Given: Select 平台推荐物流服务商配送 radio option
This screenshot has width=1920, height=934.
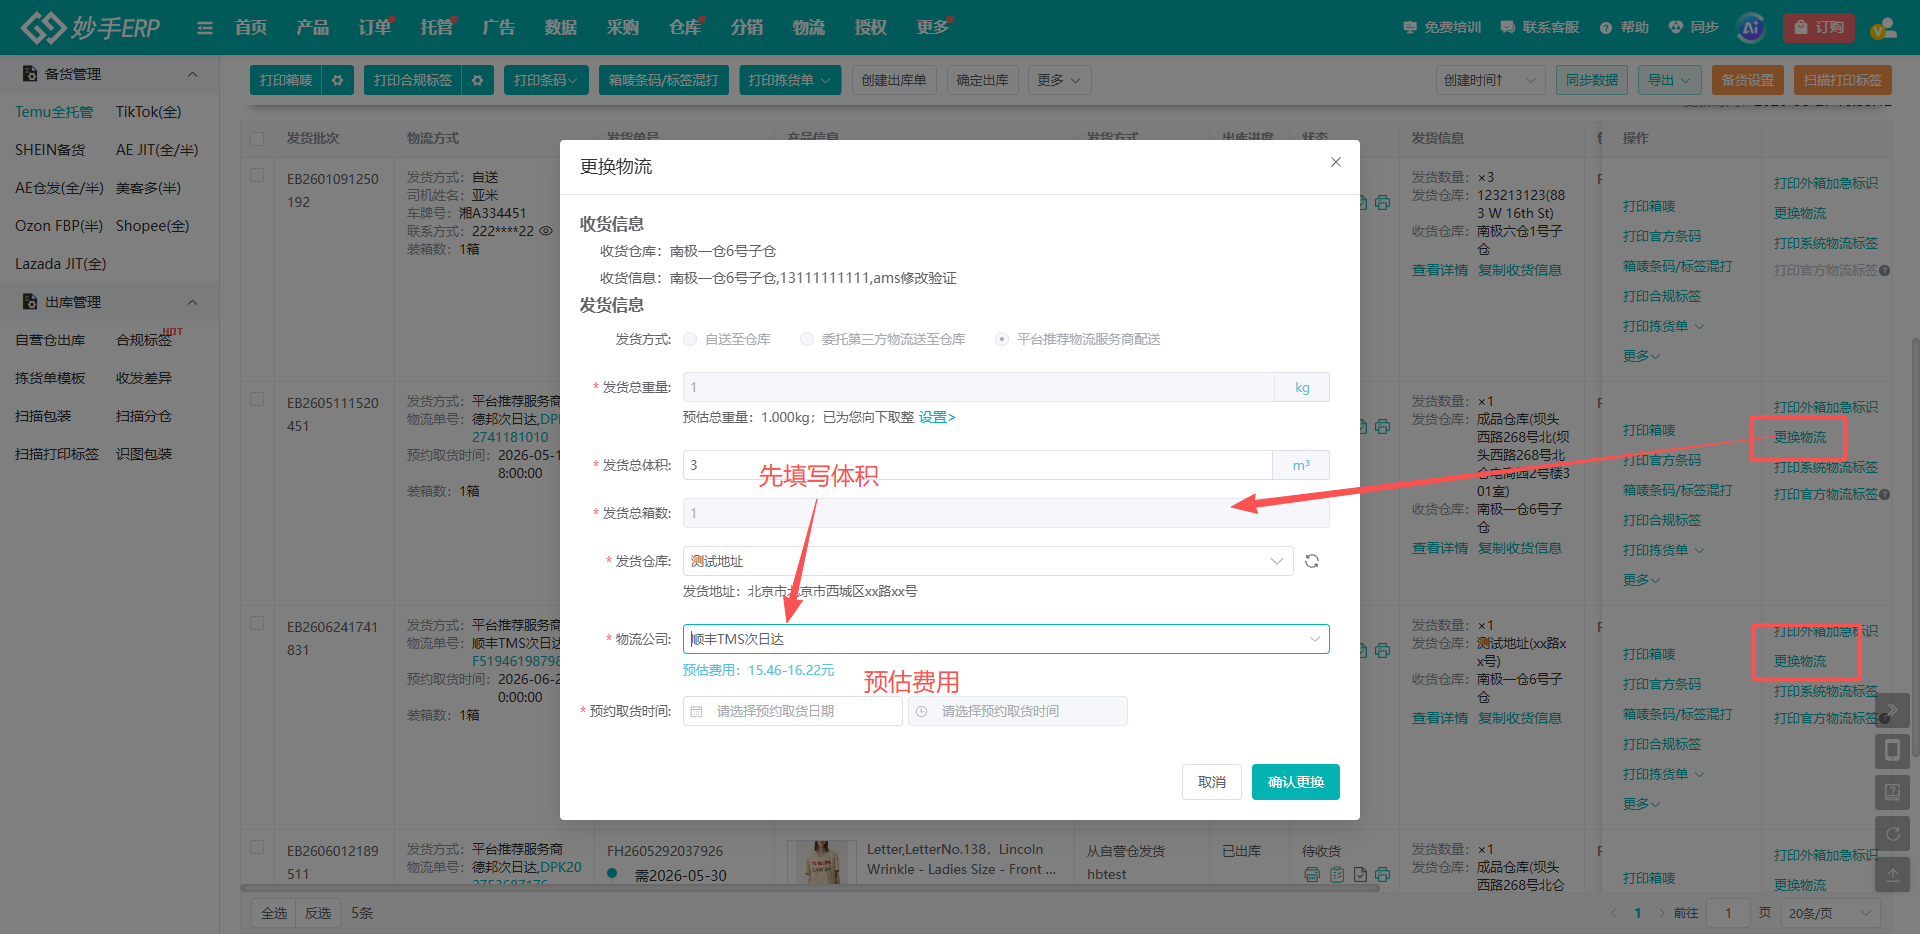Looking at the screenshot, I should point(1002,339).
